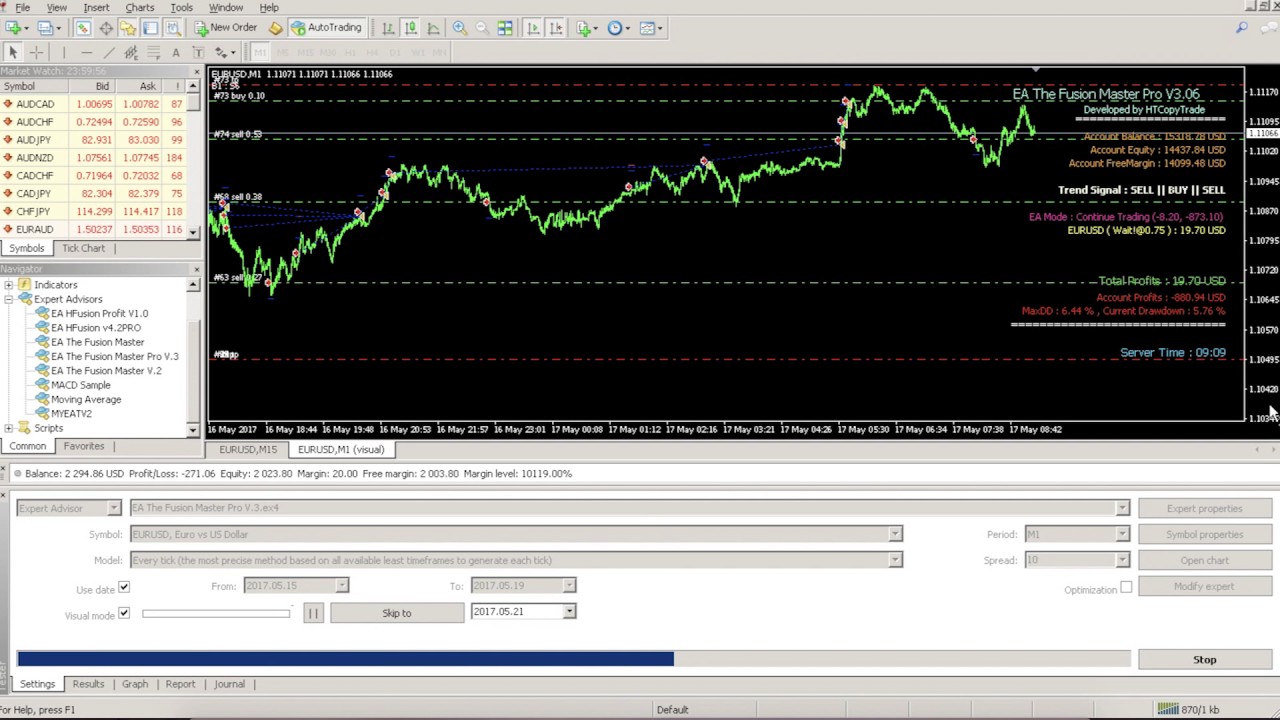1280x720 pixels.
Task: Toggle chart auto scroll icon
Action: pyautogui.click(x=533, y=28)
